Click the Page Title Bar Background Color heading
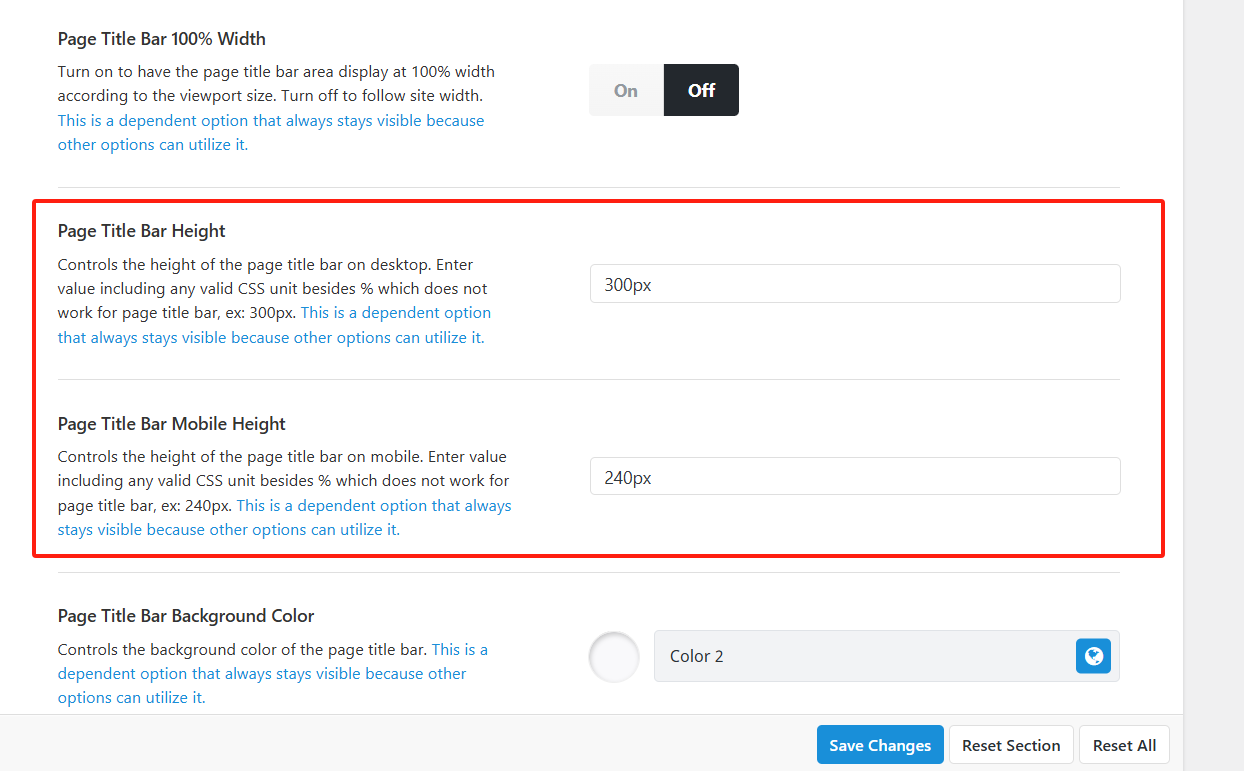Screen dimensions: 1244x771 [x=186, y=616]
